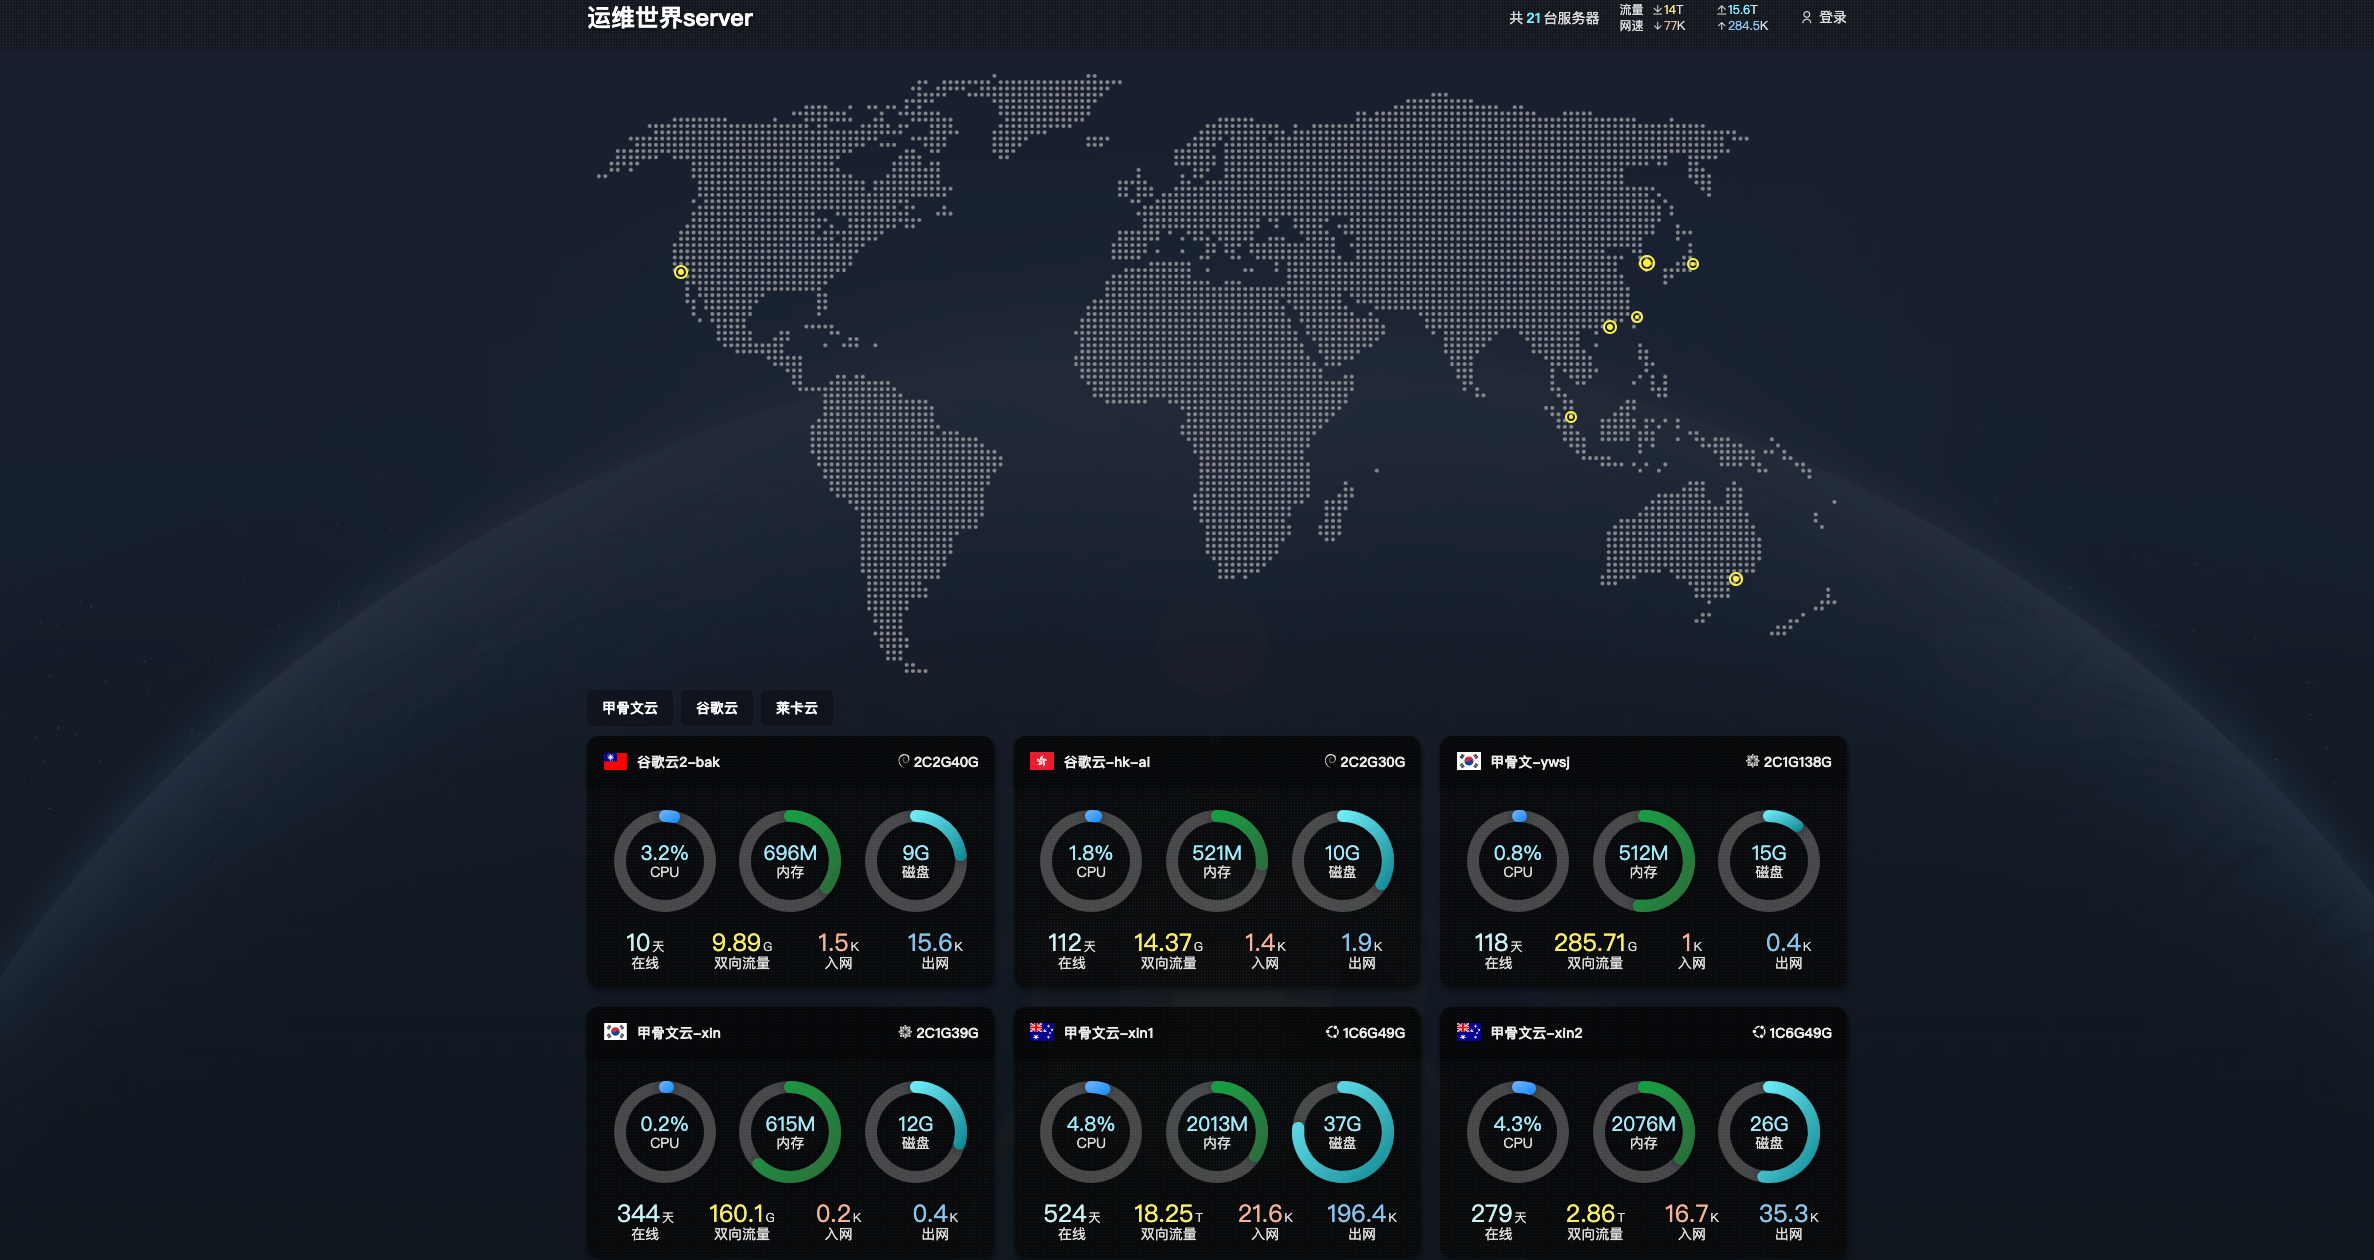Viewport: 2374px width, 1260px height.
Task: Select the 莱卡云 group tab
Action: point(796,708)
